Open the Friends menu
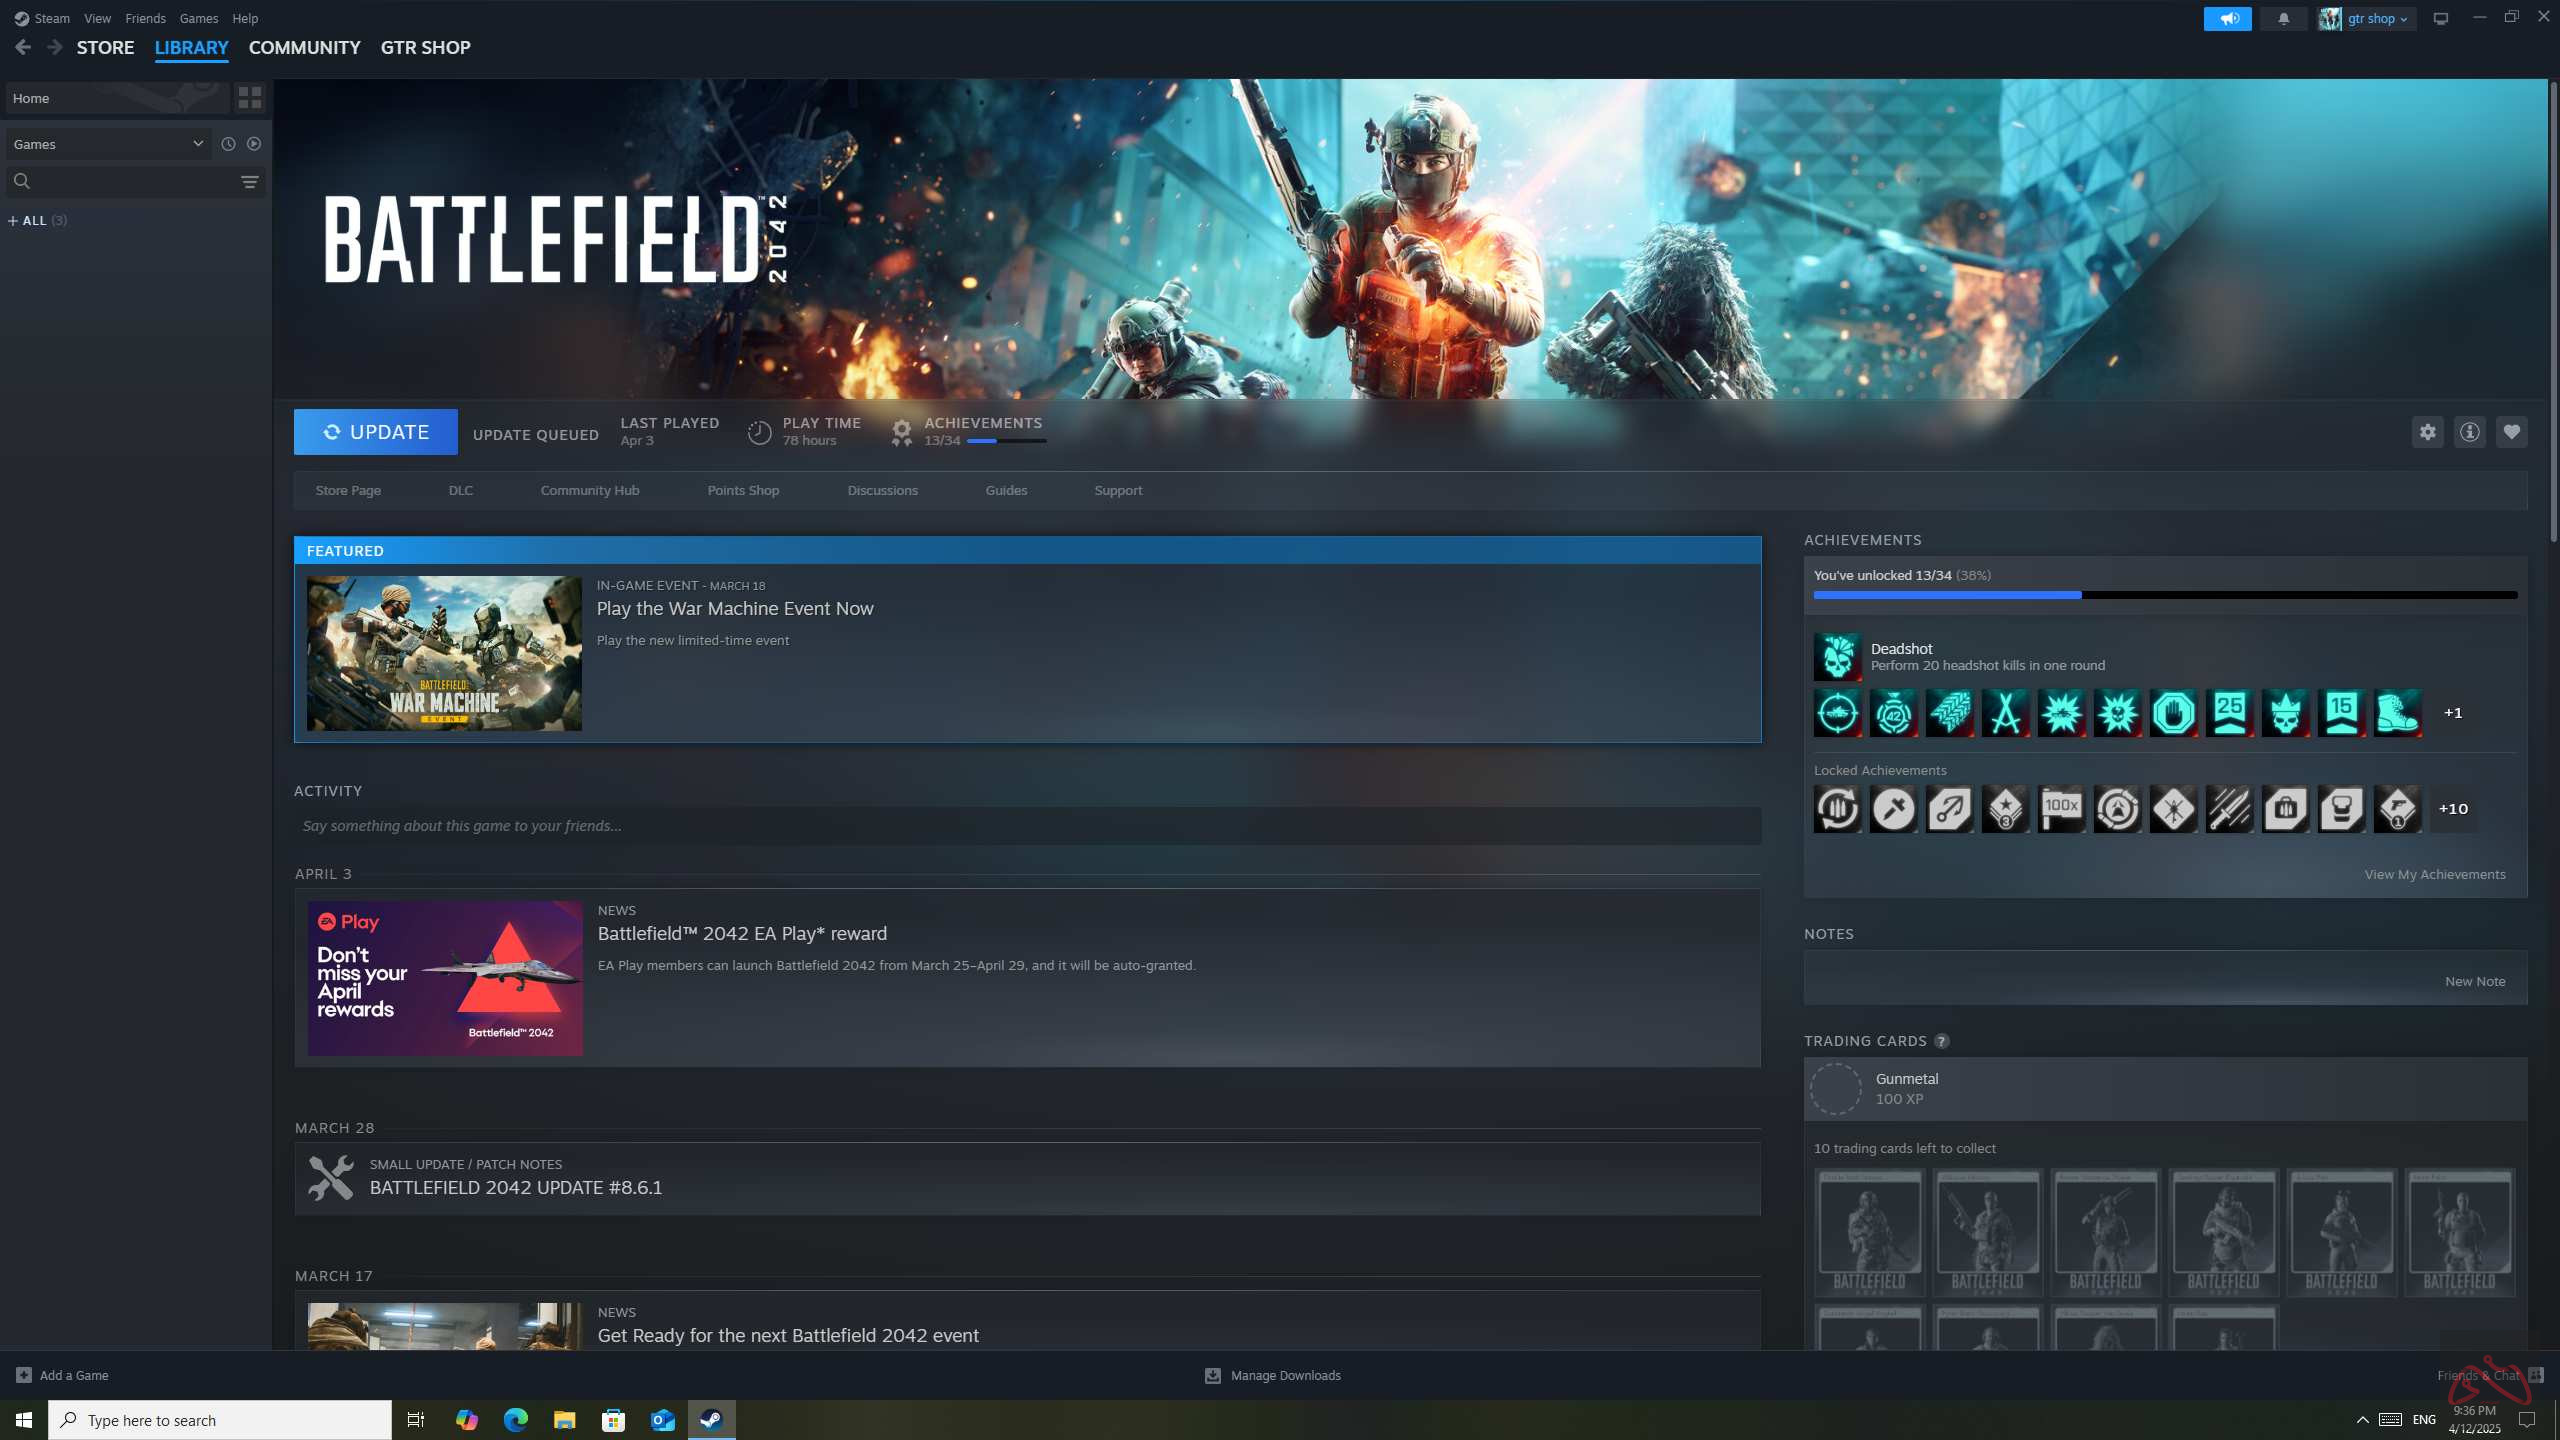This screenshot has width=2560, height=1440. 145,18
